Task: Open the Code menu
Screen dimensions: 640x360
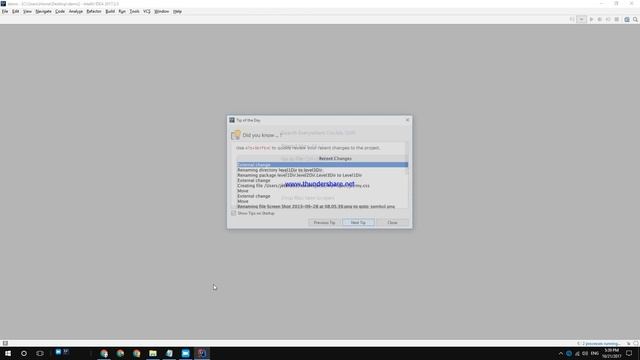Action: (60, 11)
